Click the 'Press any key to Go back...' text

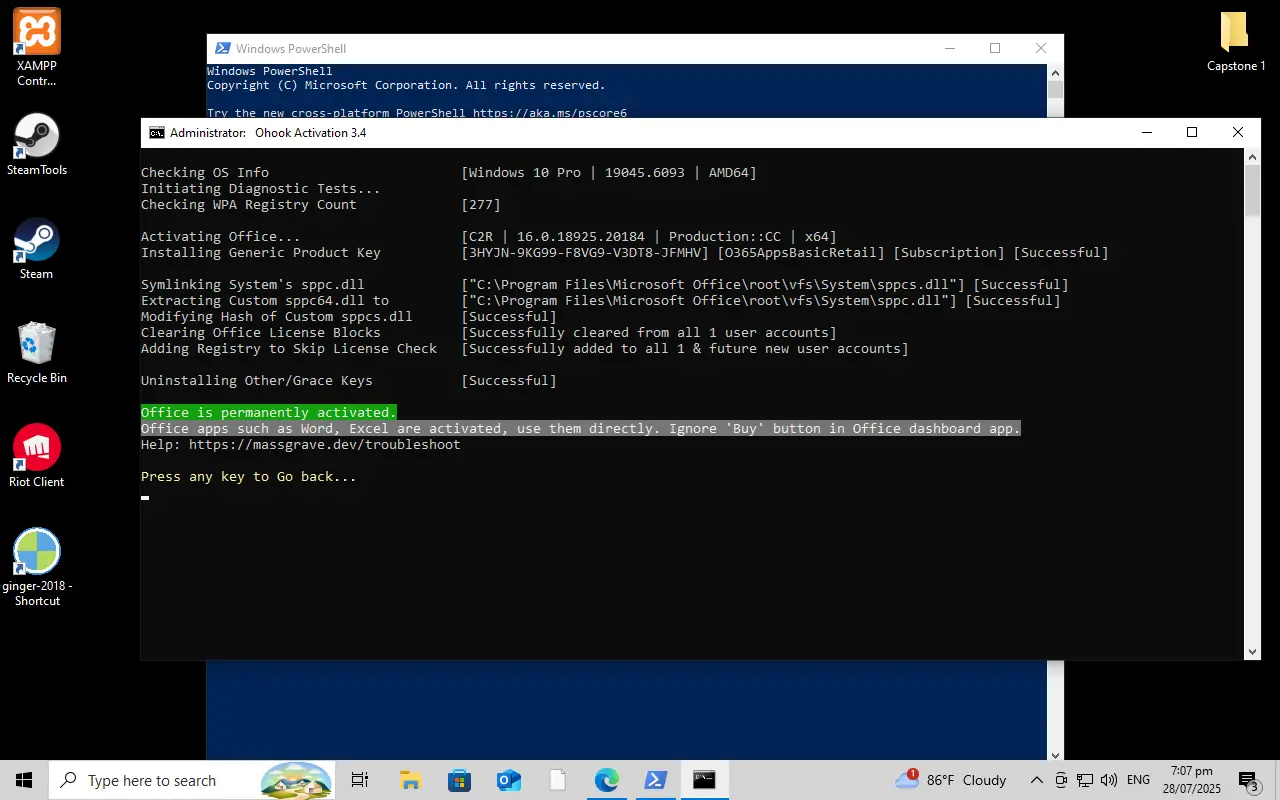[249, 476]
